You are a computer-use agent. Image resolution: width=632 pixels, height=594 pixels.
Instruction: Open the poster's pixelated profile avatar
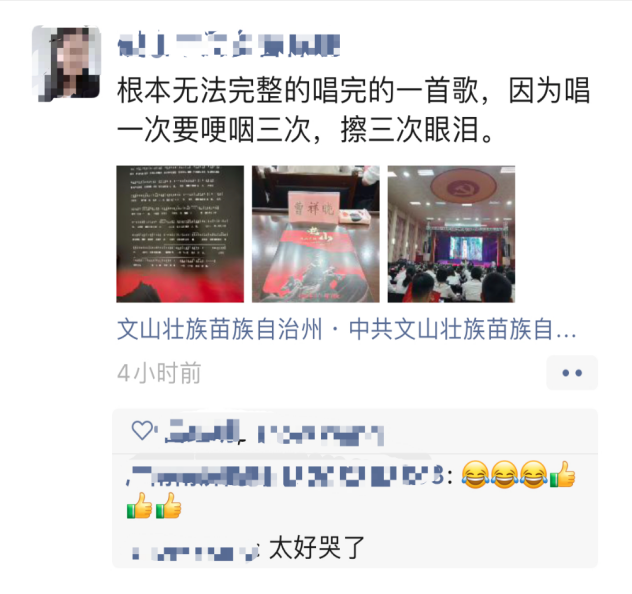point(67,63)
